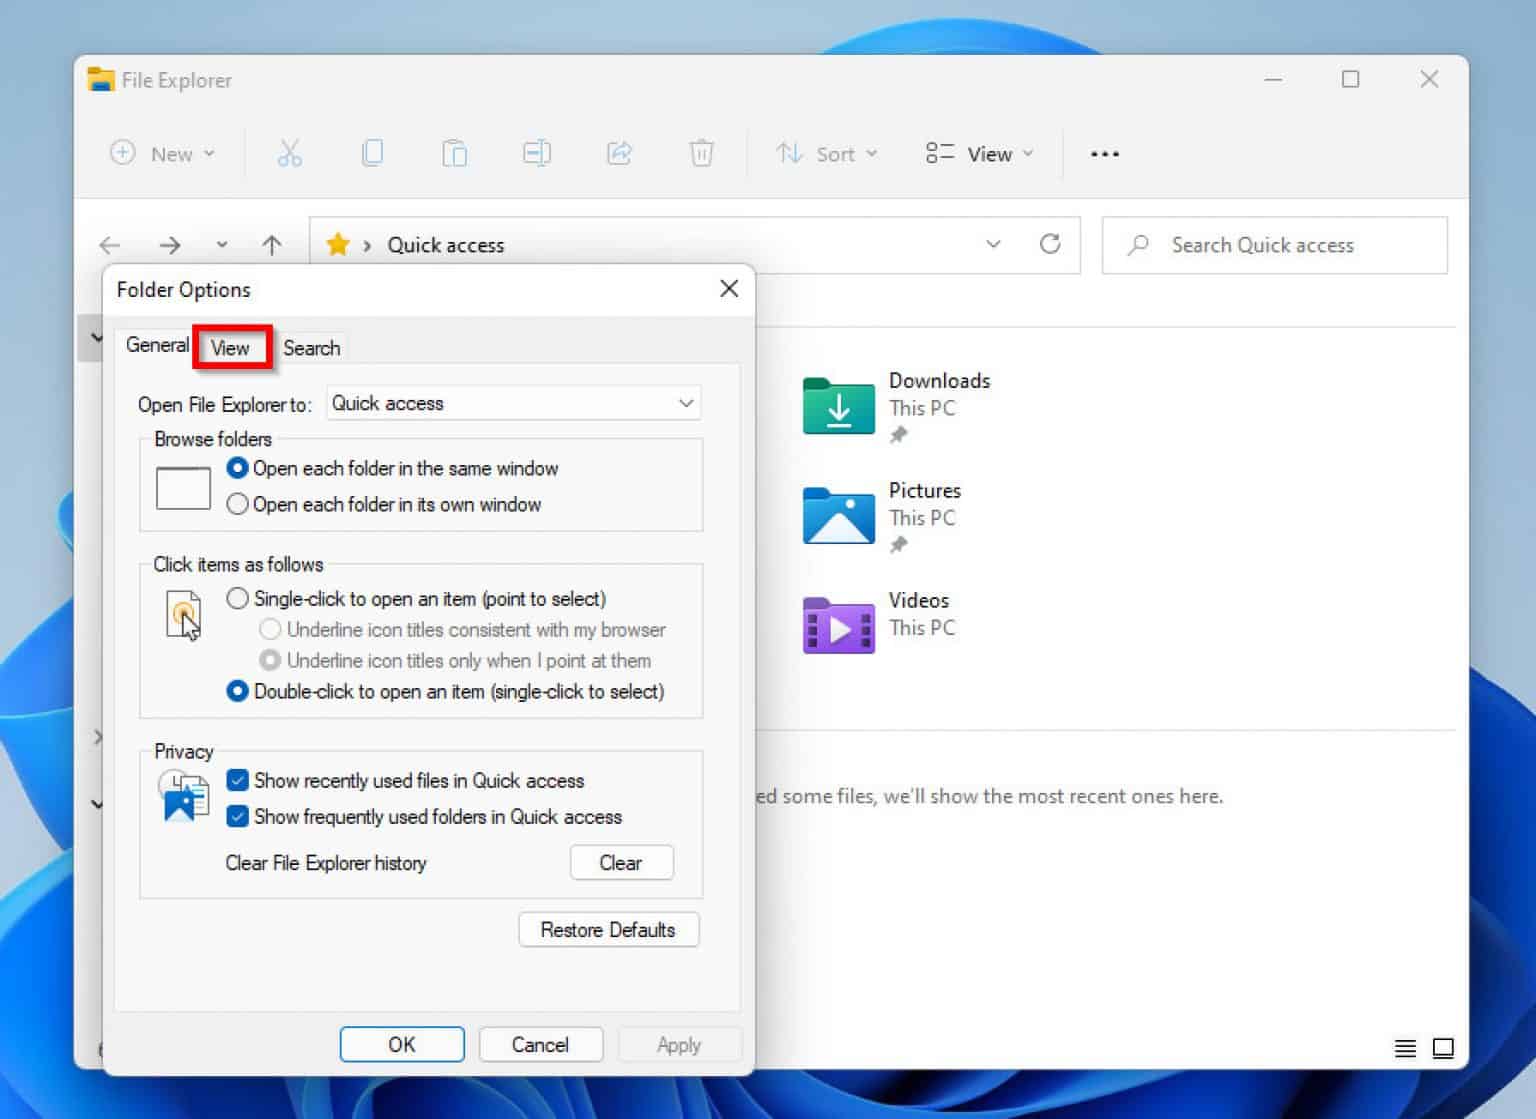Open the See more toolbar menu

1104,153
